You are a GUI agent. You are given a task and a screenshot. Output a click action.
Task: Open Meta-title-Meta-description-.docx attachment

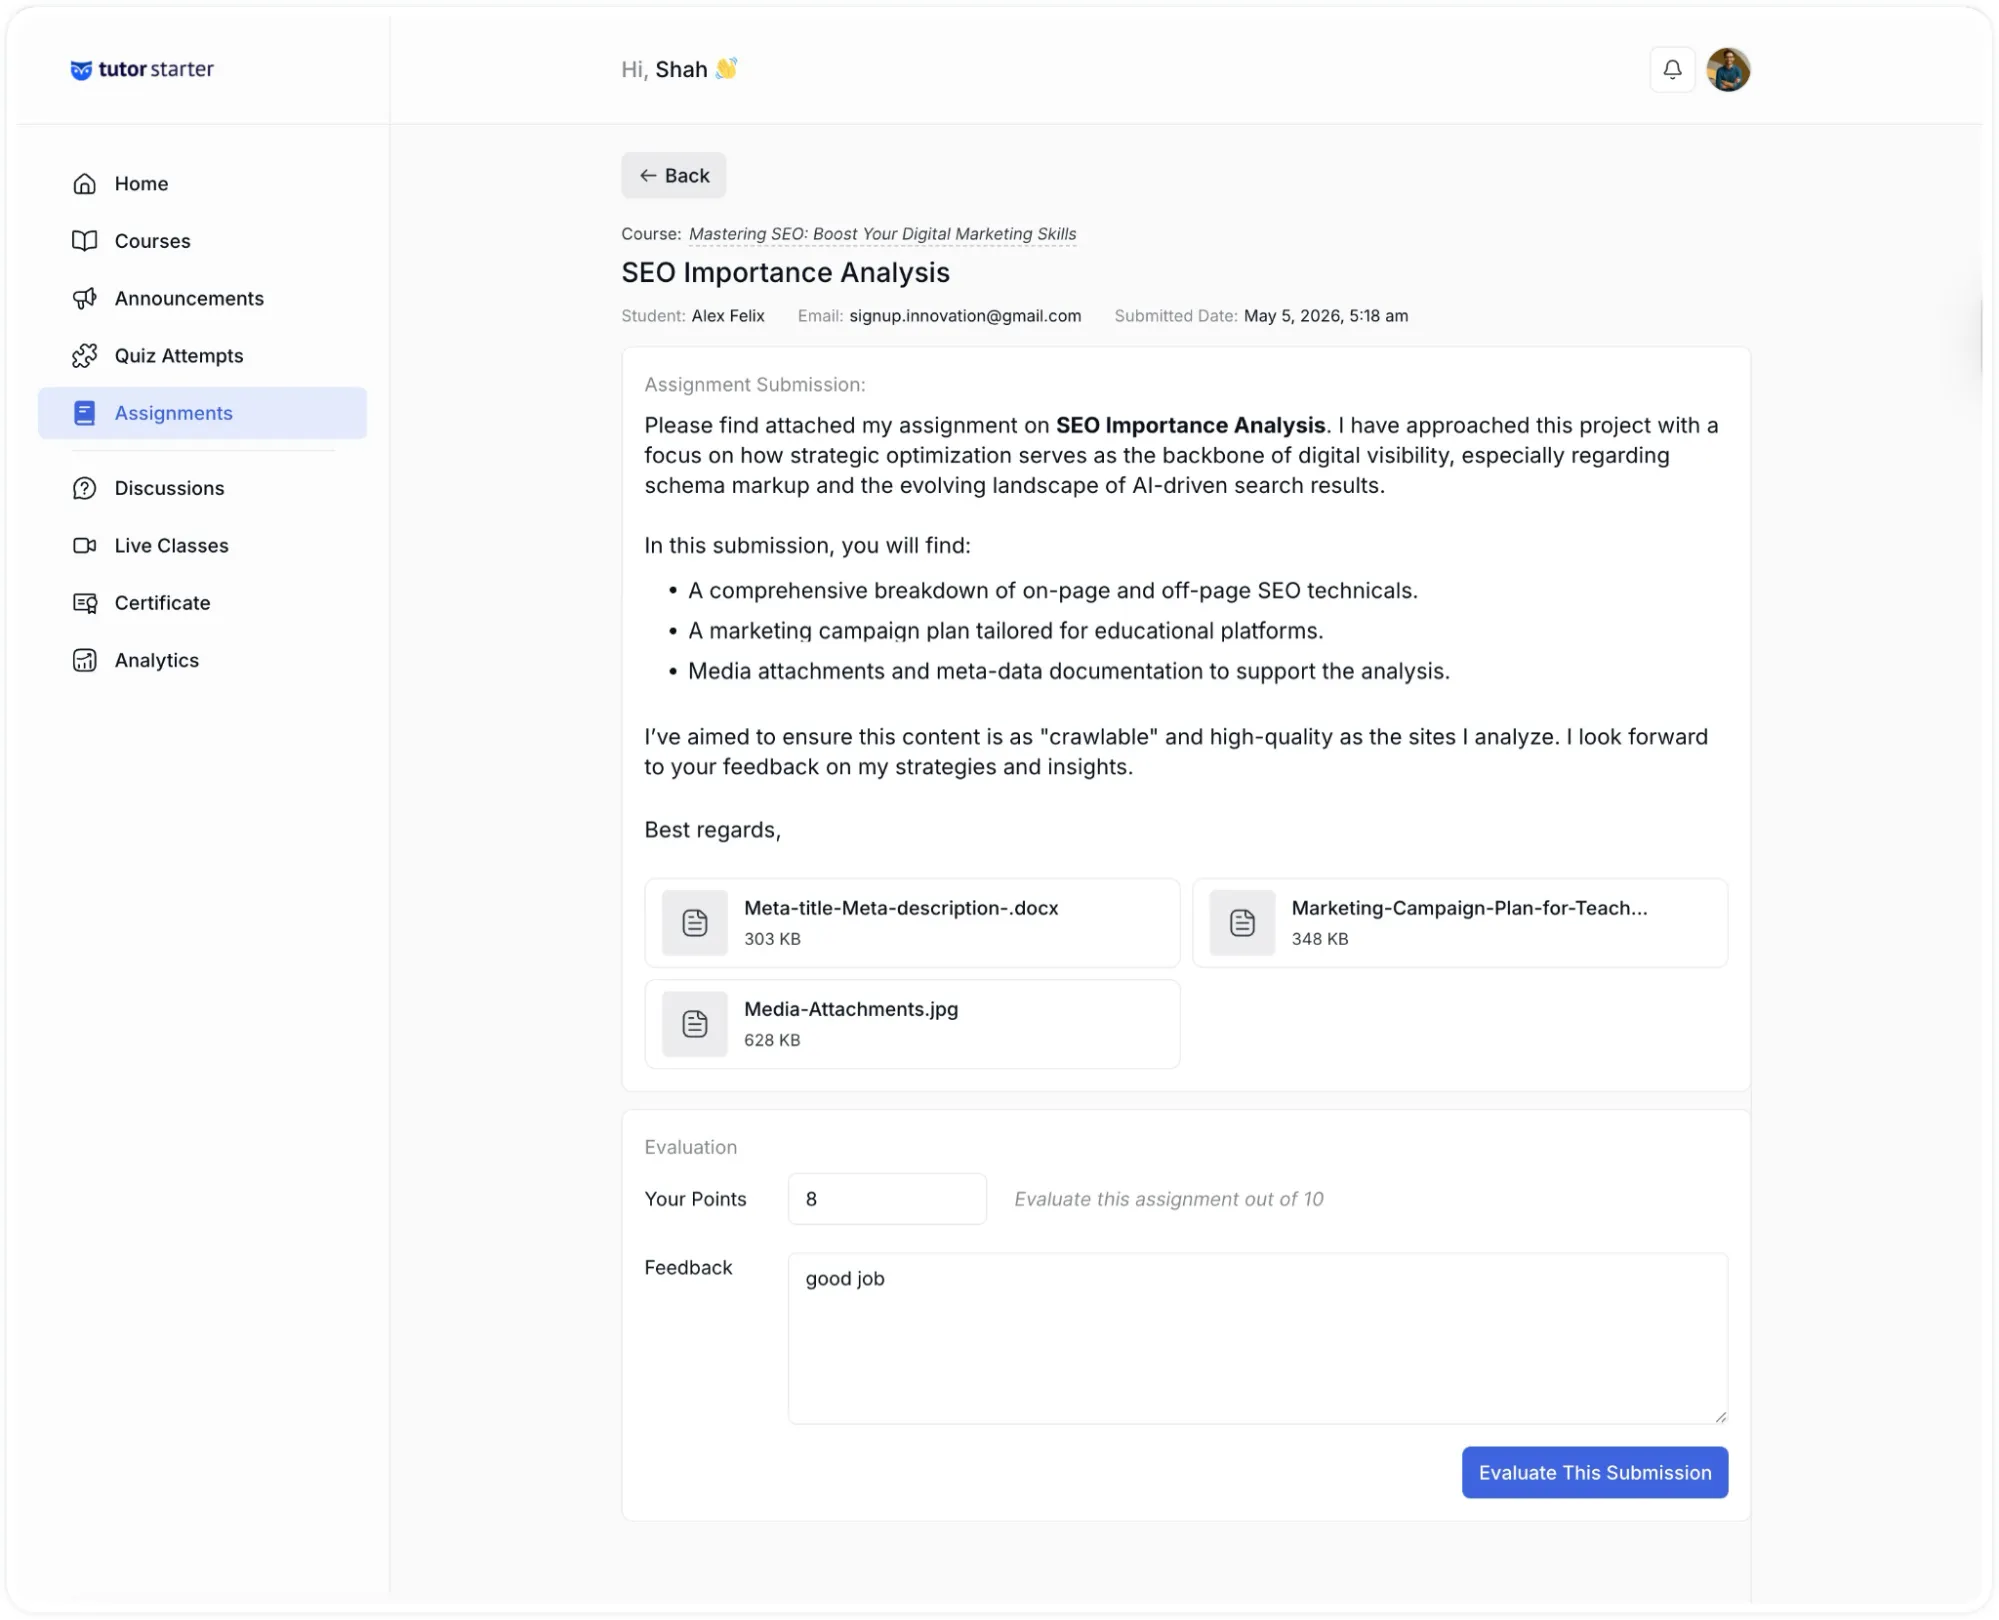[x=912, y=922]
